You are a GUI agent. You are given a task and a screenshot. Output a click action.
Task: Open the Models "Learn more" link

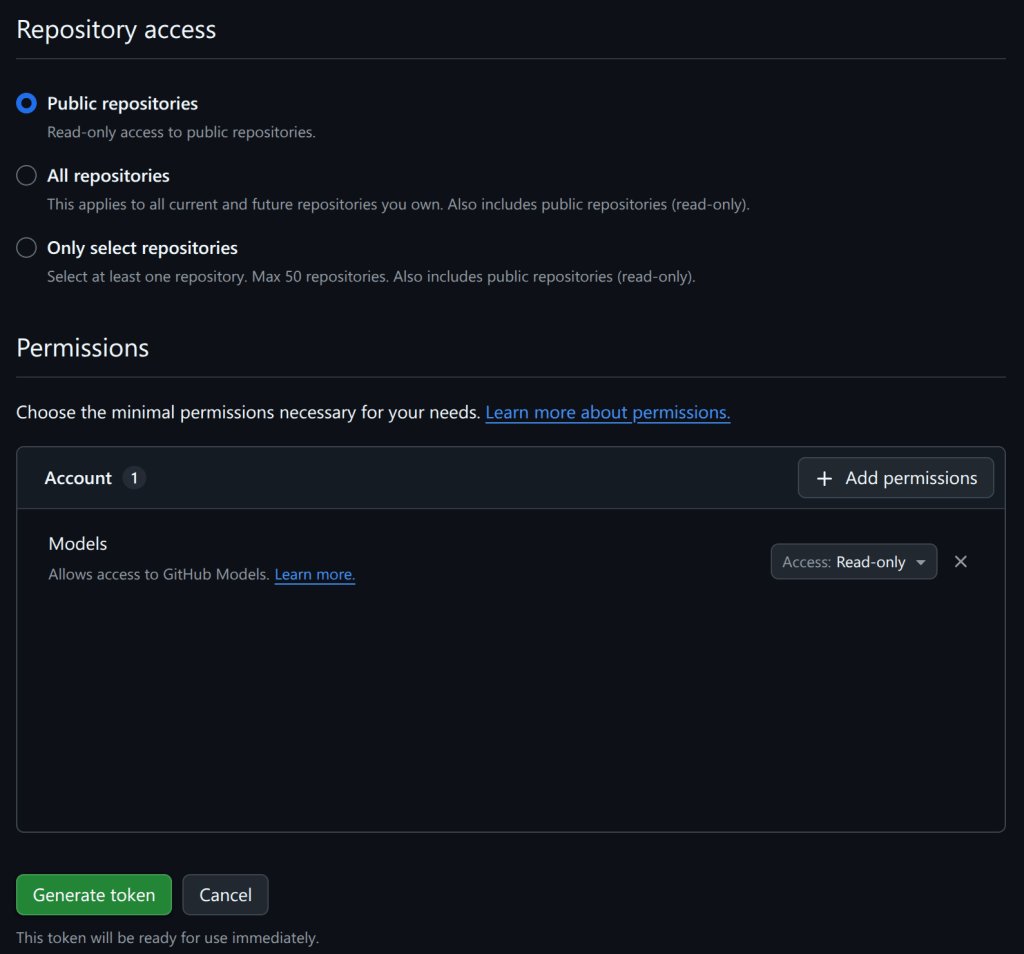point(314,574)
